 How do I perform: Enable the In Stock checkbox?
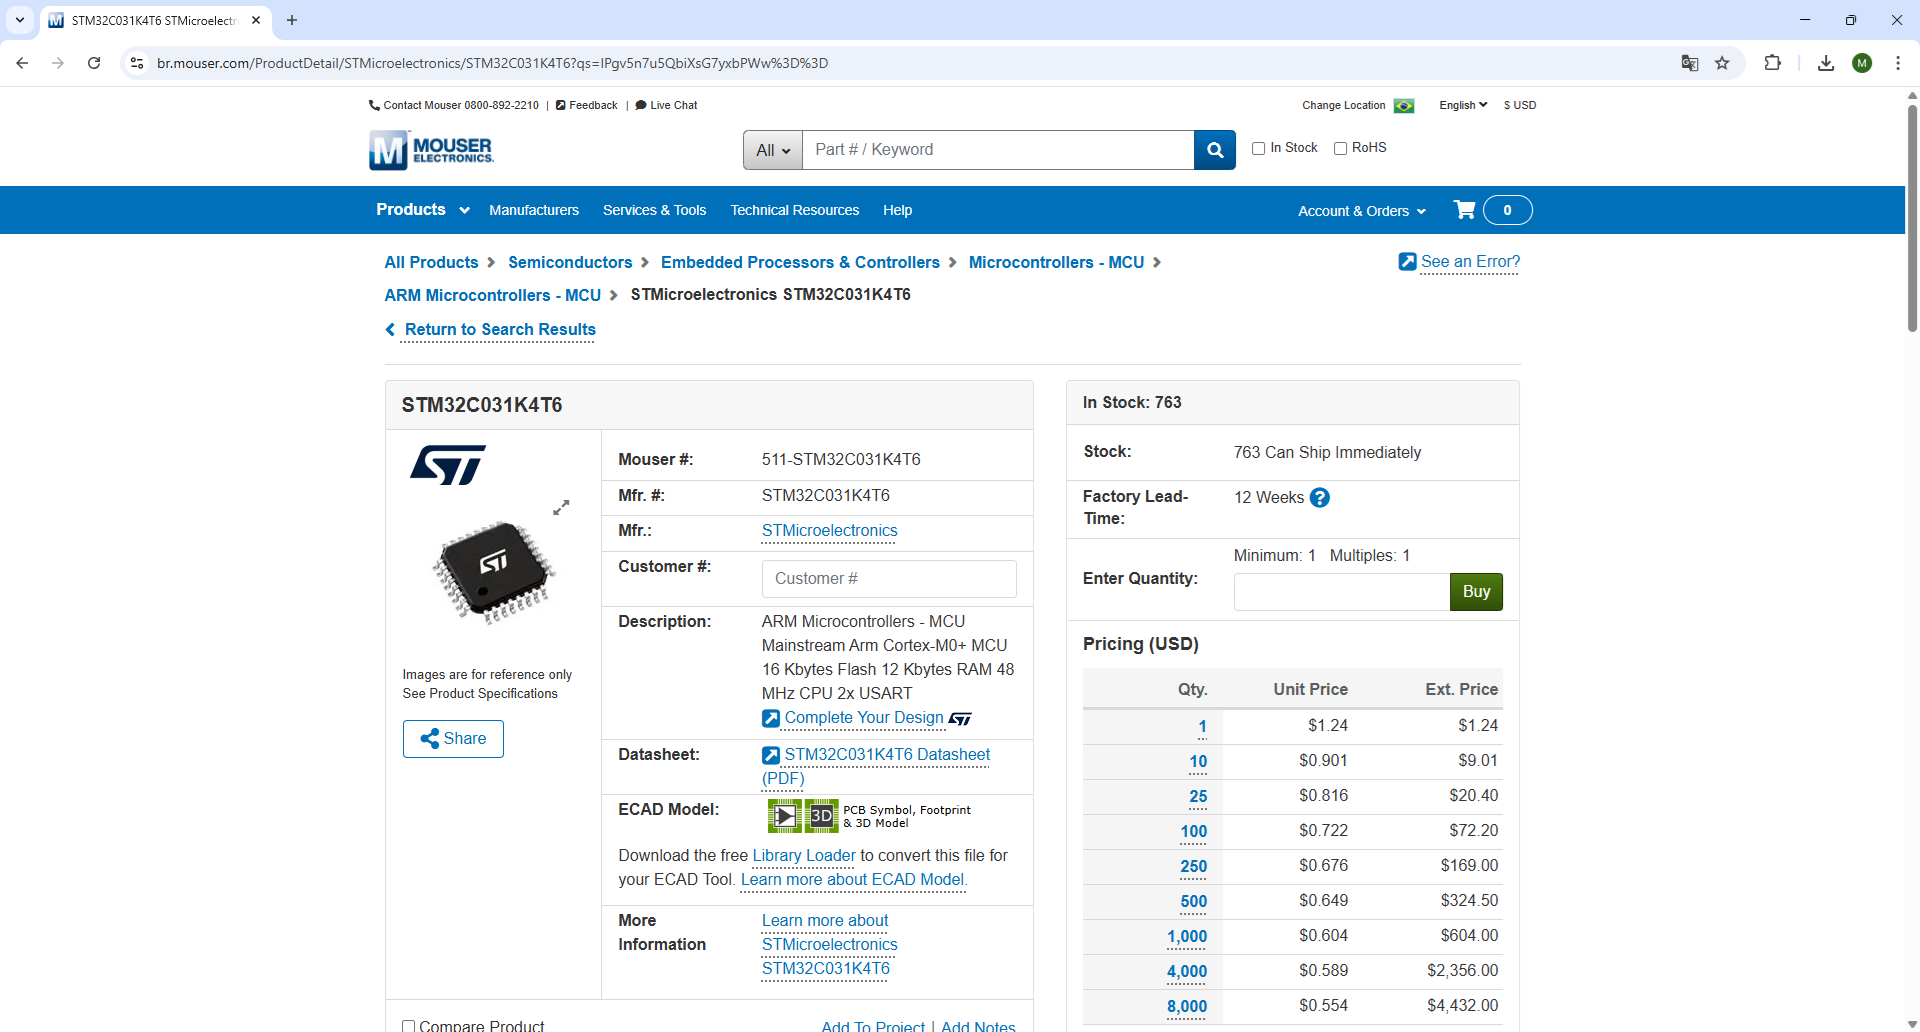click(x=1259, y=148)
